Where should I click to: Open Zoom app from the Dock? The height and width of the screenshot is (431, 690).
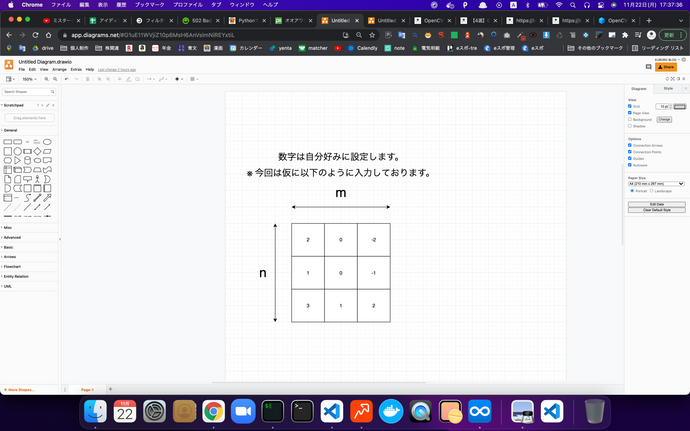pos(243,412)
